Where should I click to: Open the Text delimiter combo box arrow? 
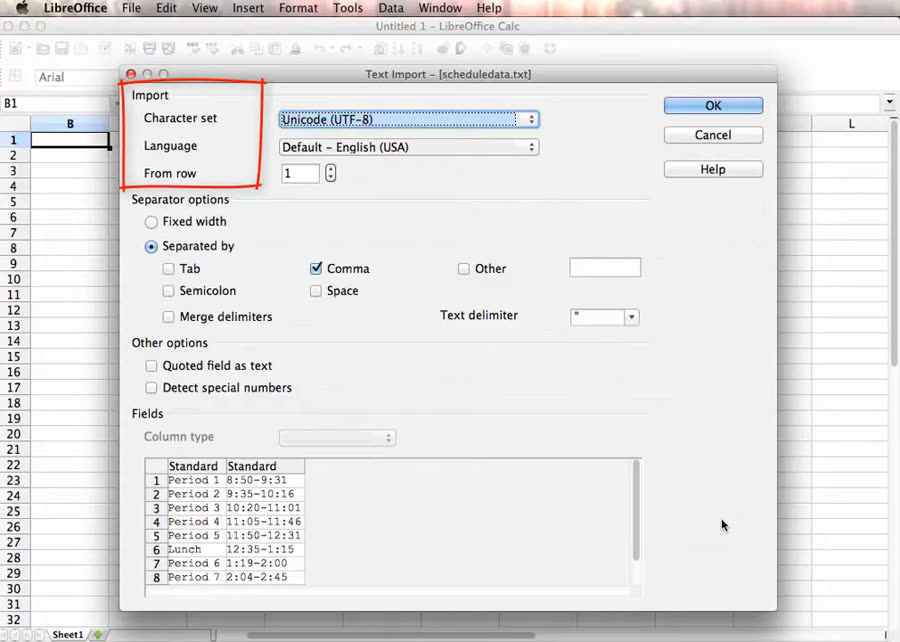tap(631, 317)
